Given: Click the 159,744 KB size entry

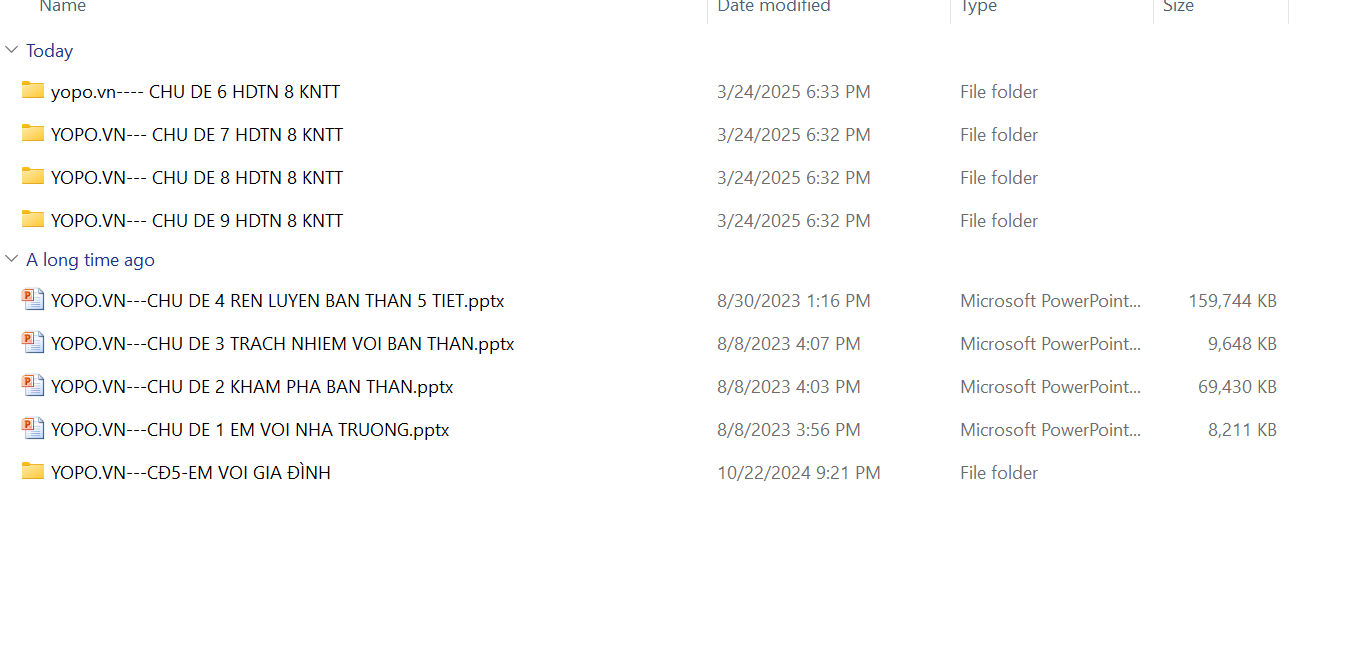Looking at the screenshot, I should tap(1232, 301).
